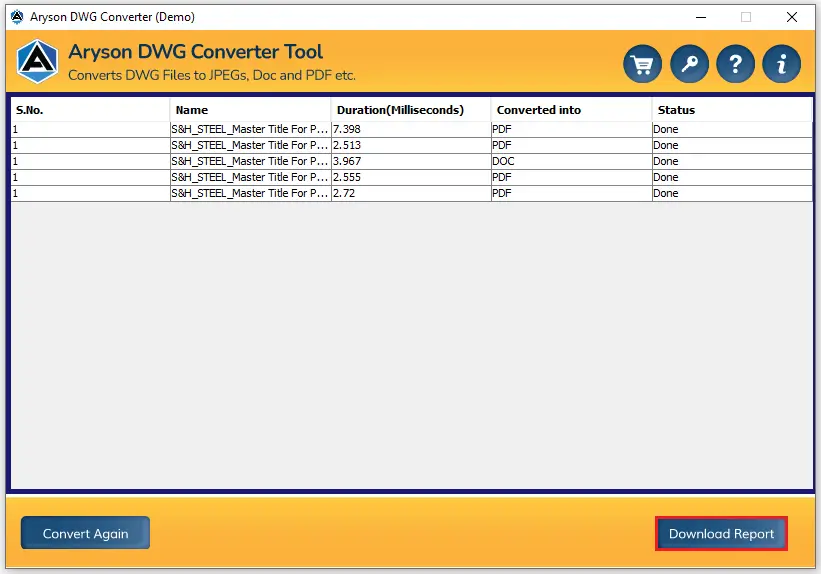821x574 pixels.
Task: Open help via question mark icon
Action: (736, 64)
